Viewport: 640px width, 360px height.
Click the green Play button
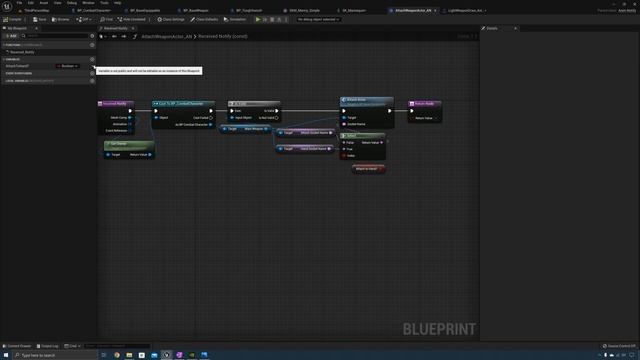click(258, 19)
